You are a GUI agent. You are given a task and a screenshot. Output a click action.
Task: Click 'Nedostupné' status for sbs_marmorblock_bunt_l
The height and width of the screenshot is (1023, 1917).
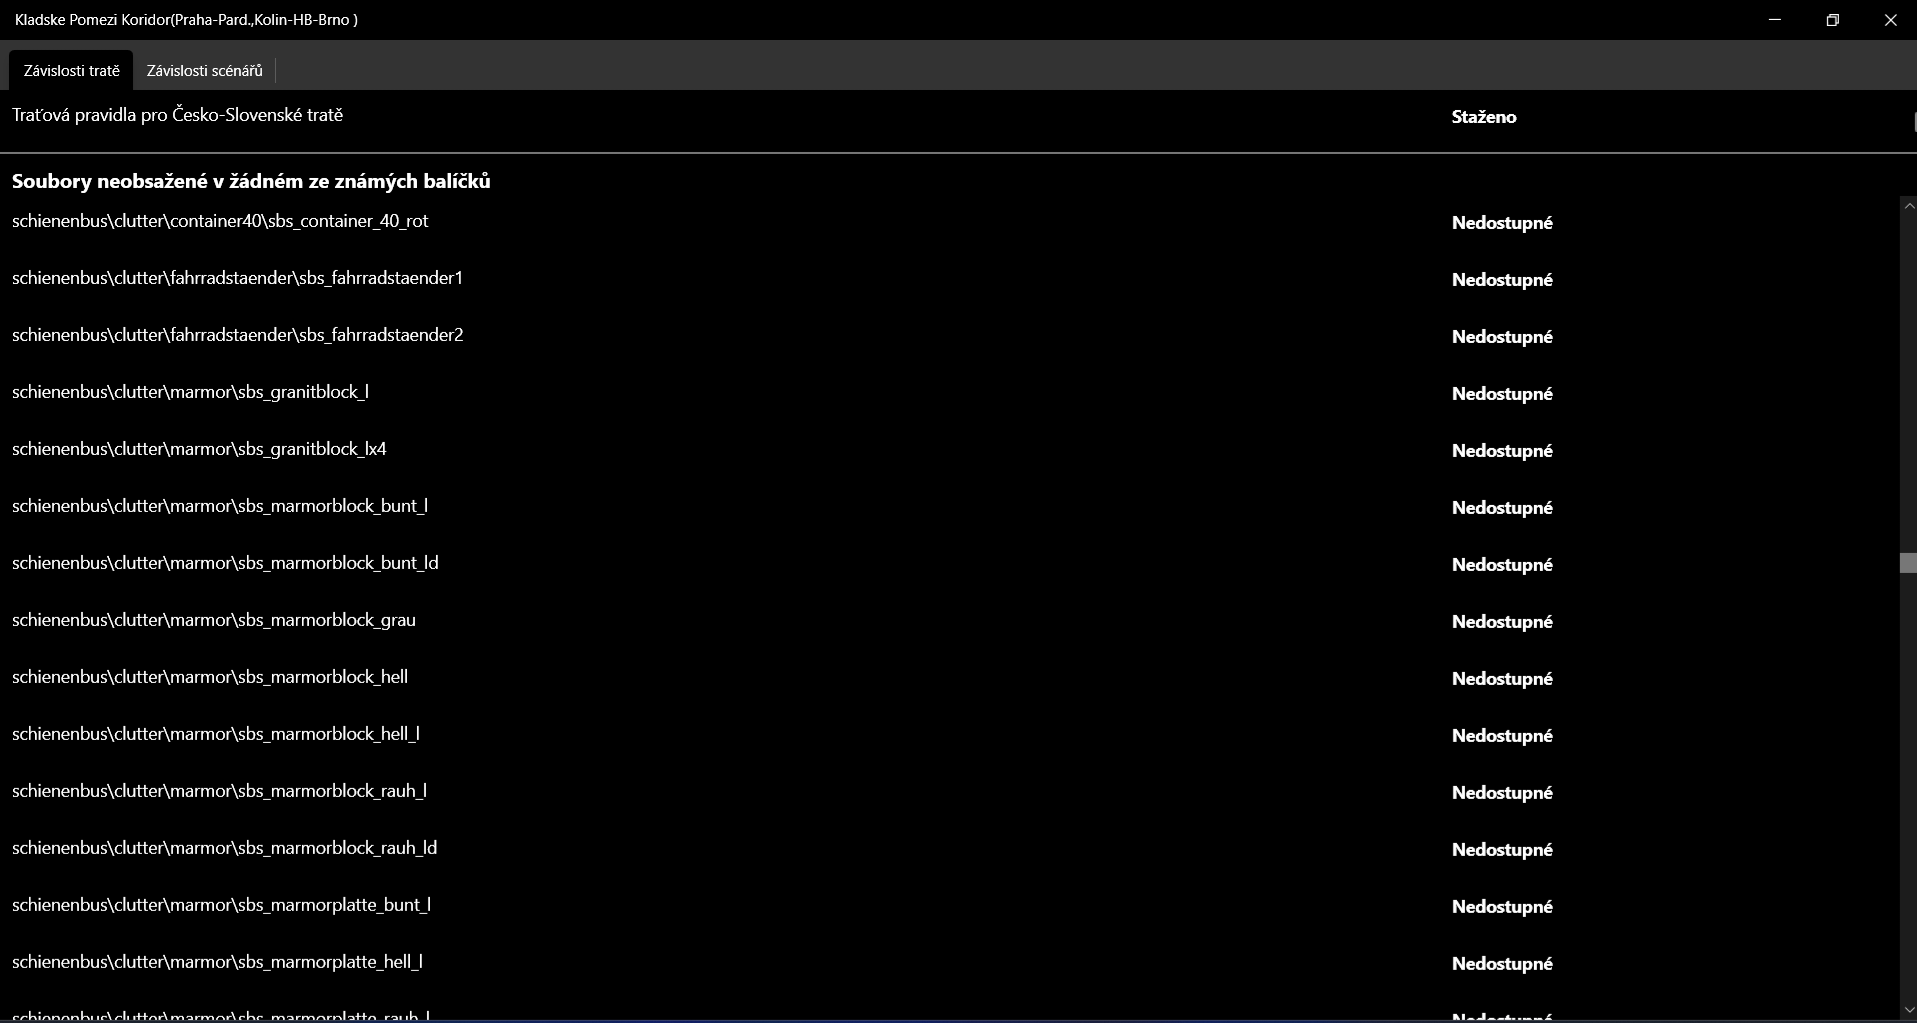tap(1502, 508)
